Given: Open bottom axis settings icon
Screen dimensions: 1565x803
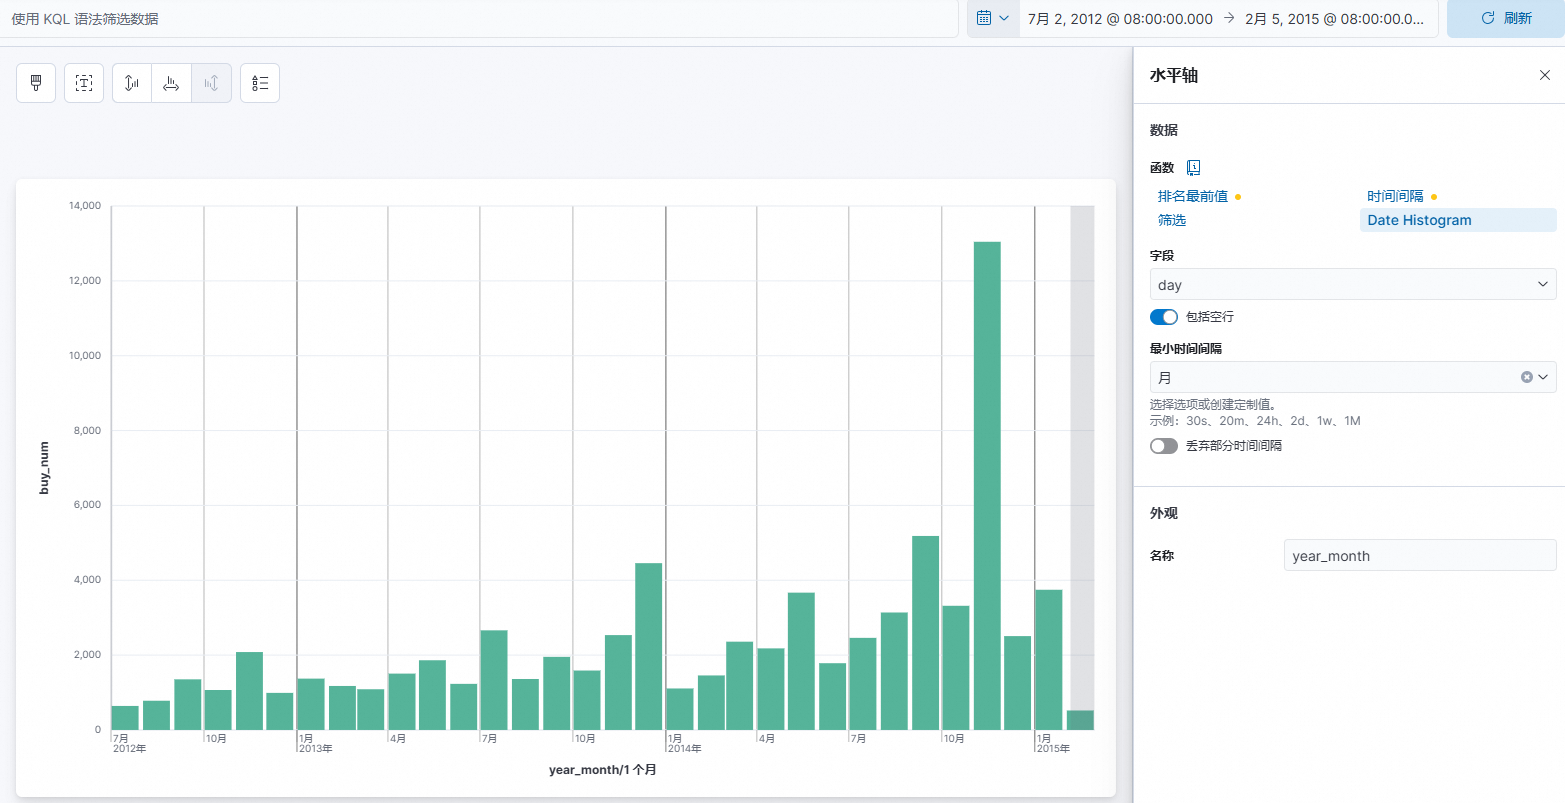Looking at the screenshot, I should (x=171, y=83).
